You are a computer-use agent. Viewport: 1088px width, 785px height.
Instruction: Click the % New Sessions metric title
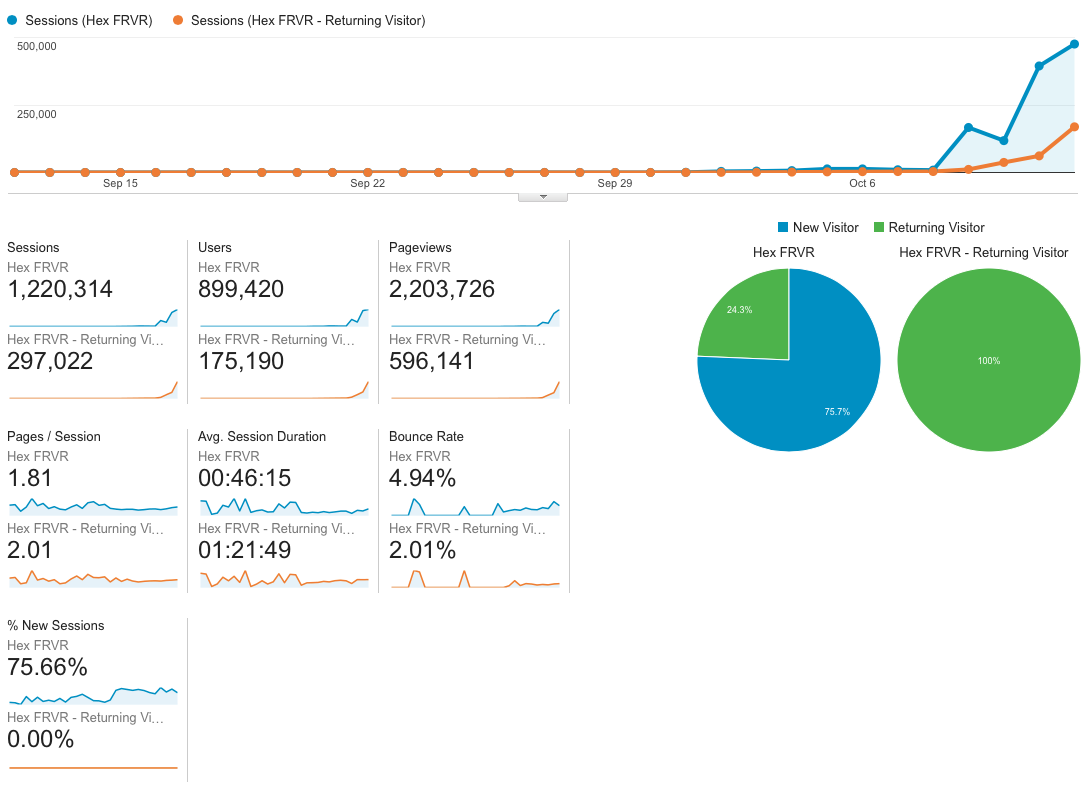56,625
